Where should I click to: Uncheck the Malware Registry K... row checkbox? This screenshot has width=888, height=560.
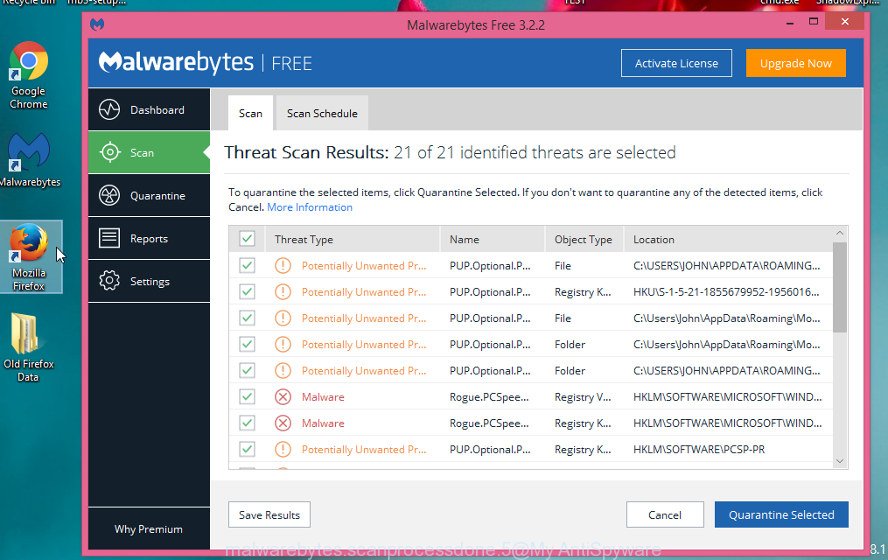[247, 422]
